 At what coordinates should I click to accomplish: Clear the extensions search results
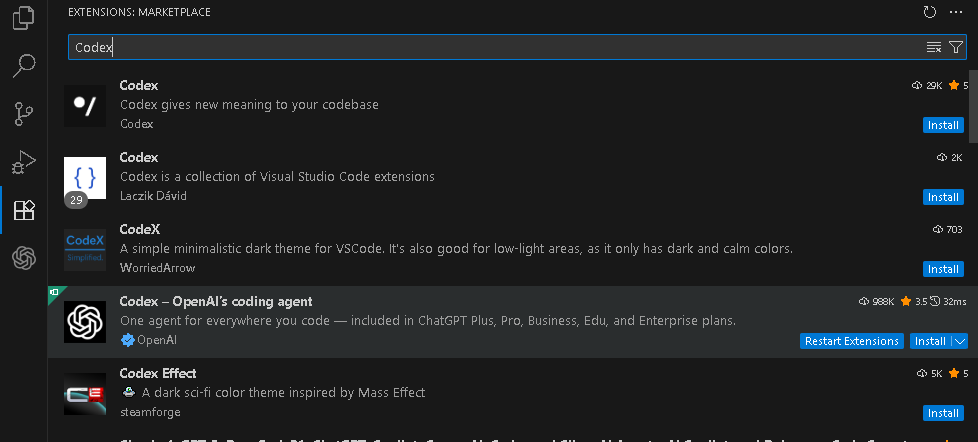tap(934, 47)
